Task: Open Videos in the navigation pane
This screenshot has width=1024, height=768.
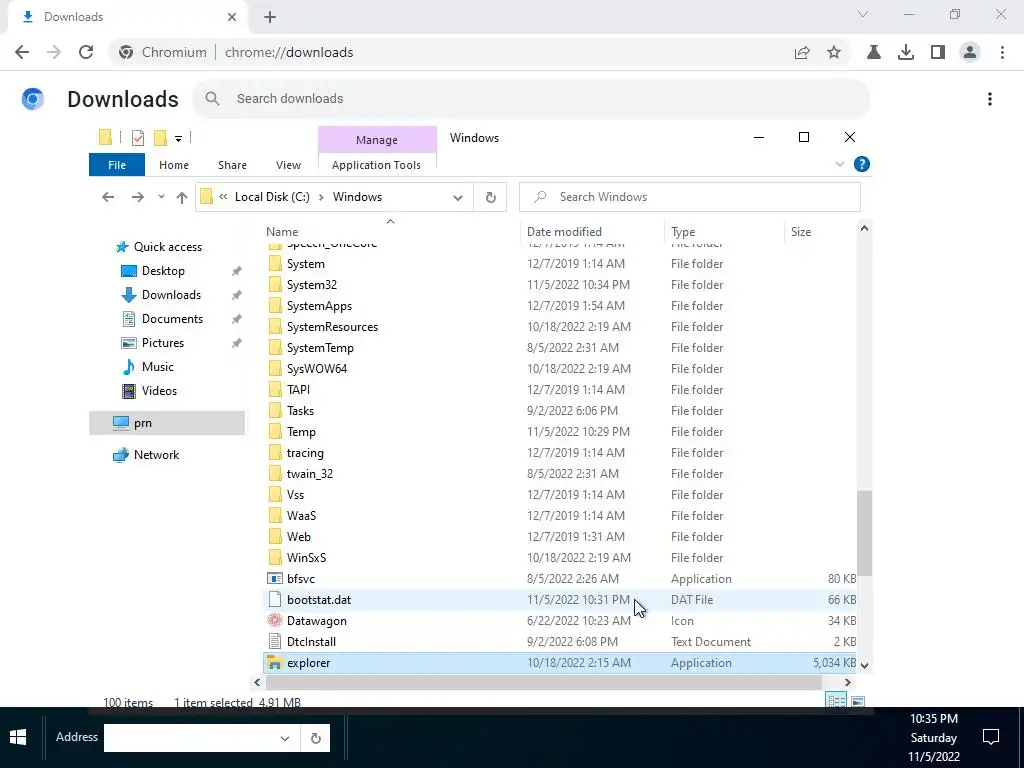Action: (159, 391)
